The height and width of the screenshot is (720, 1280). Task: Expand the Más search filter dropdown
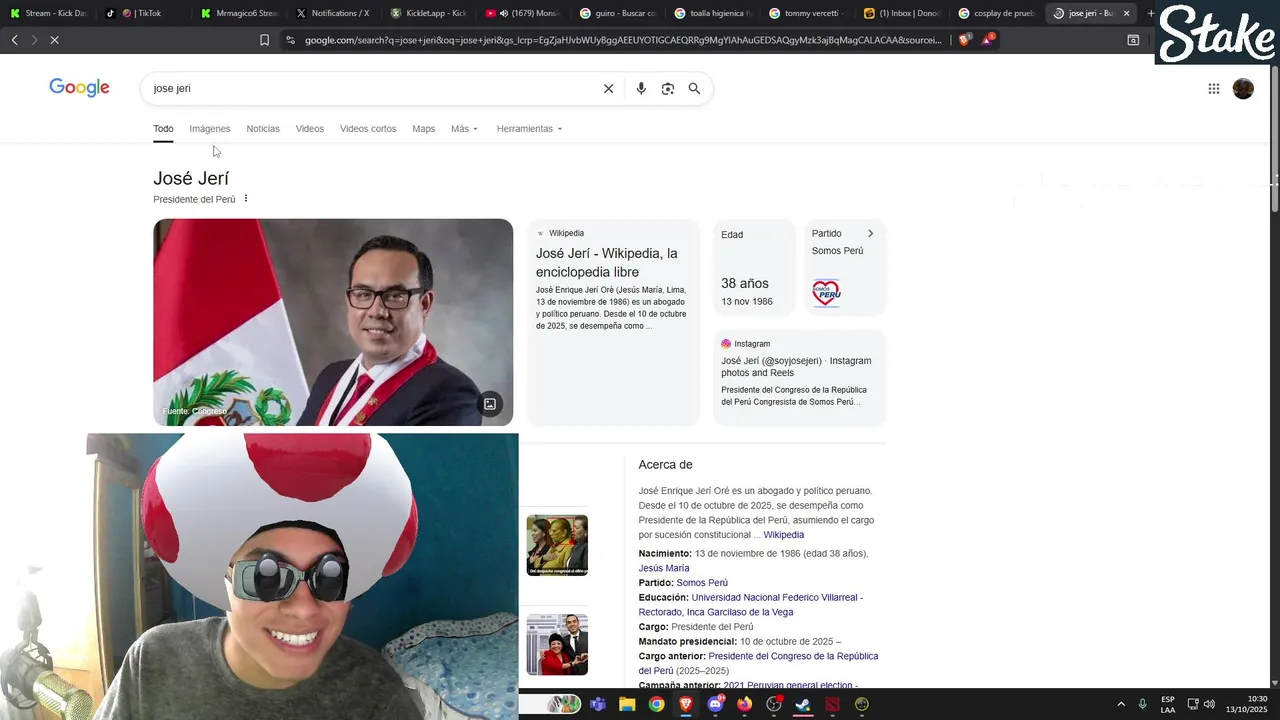coord(464,129)
